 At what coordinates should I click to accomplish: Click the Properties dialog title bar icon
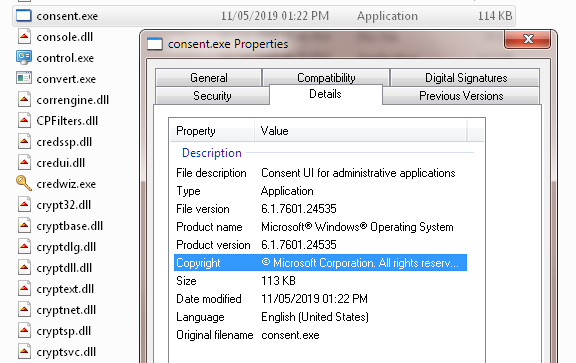[155, 44]
